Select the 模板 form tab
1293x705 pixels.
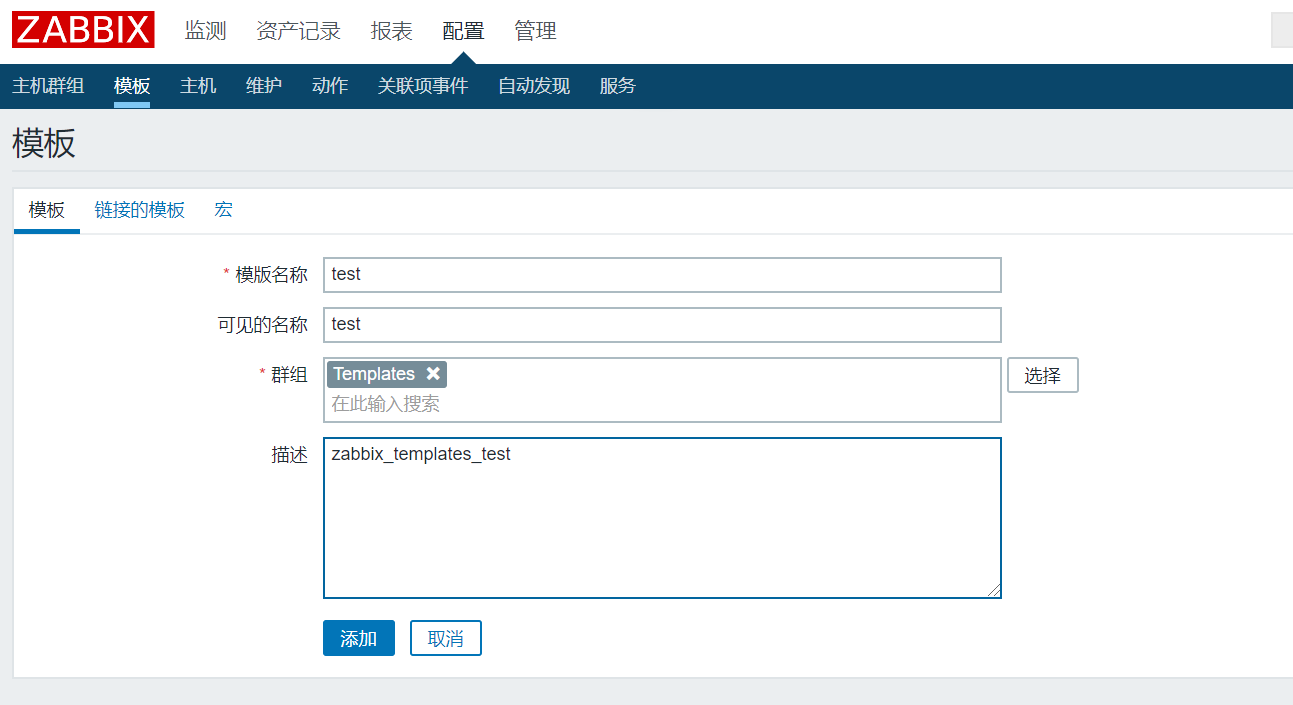(47, 210)
